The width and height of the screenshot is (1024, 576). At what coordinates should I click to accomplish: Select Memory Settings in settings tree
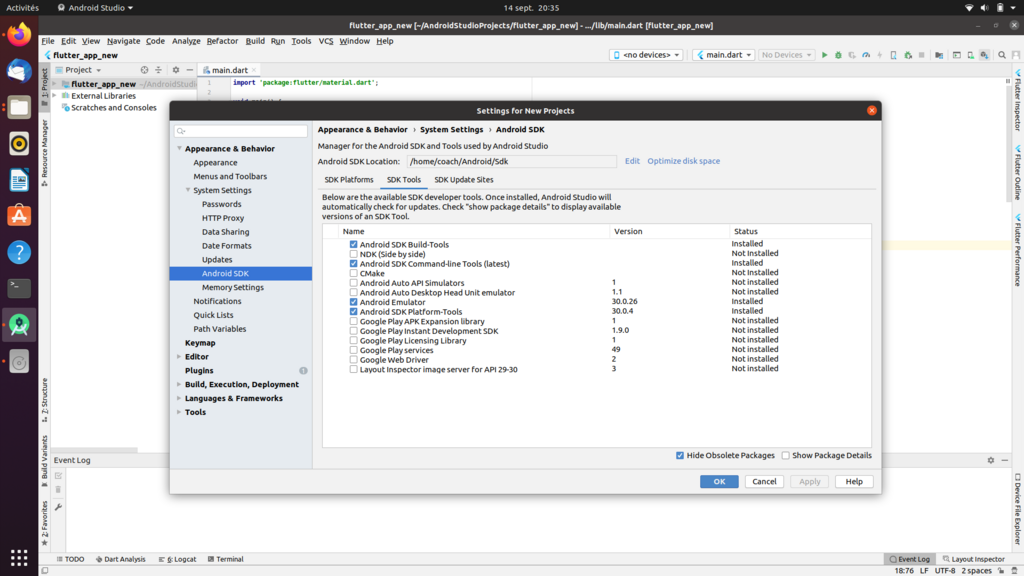(232, 287)
